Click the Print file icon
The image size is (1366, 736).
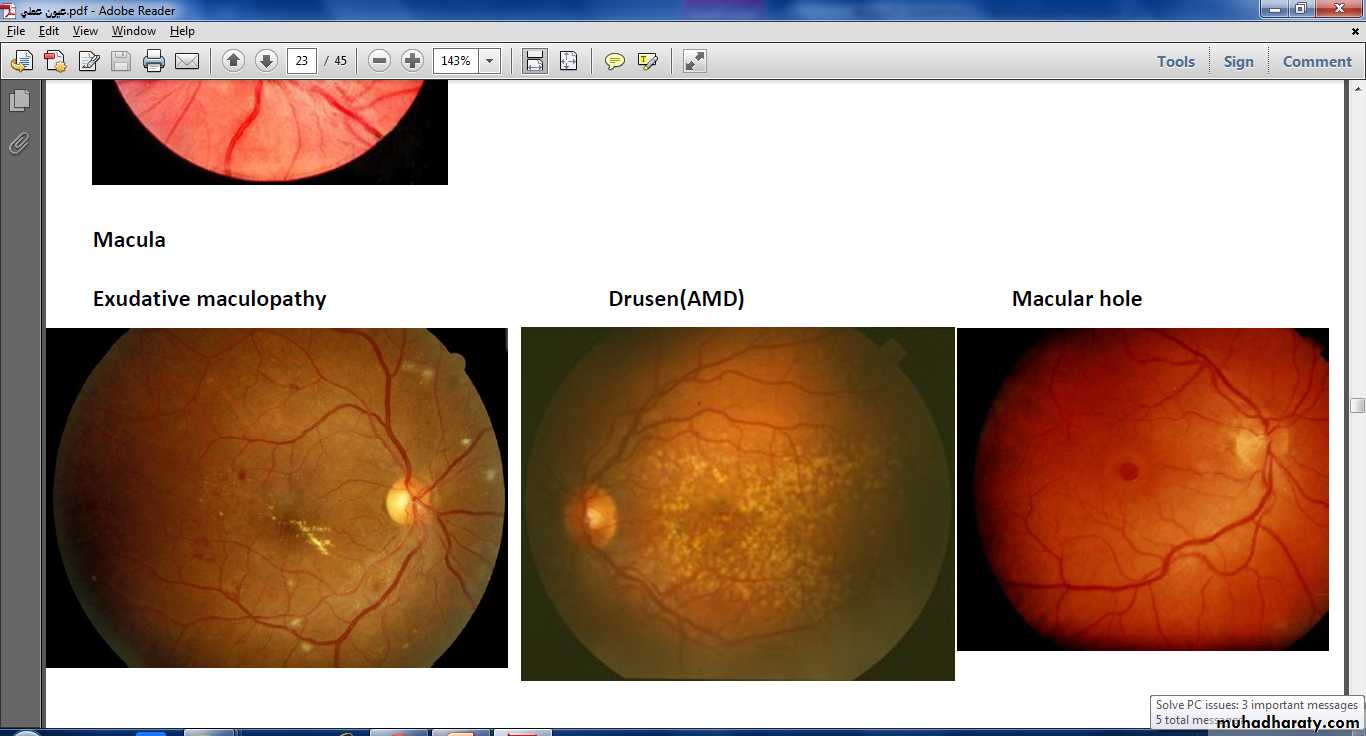pyautogui.click(x=153, y=61)
